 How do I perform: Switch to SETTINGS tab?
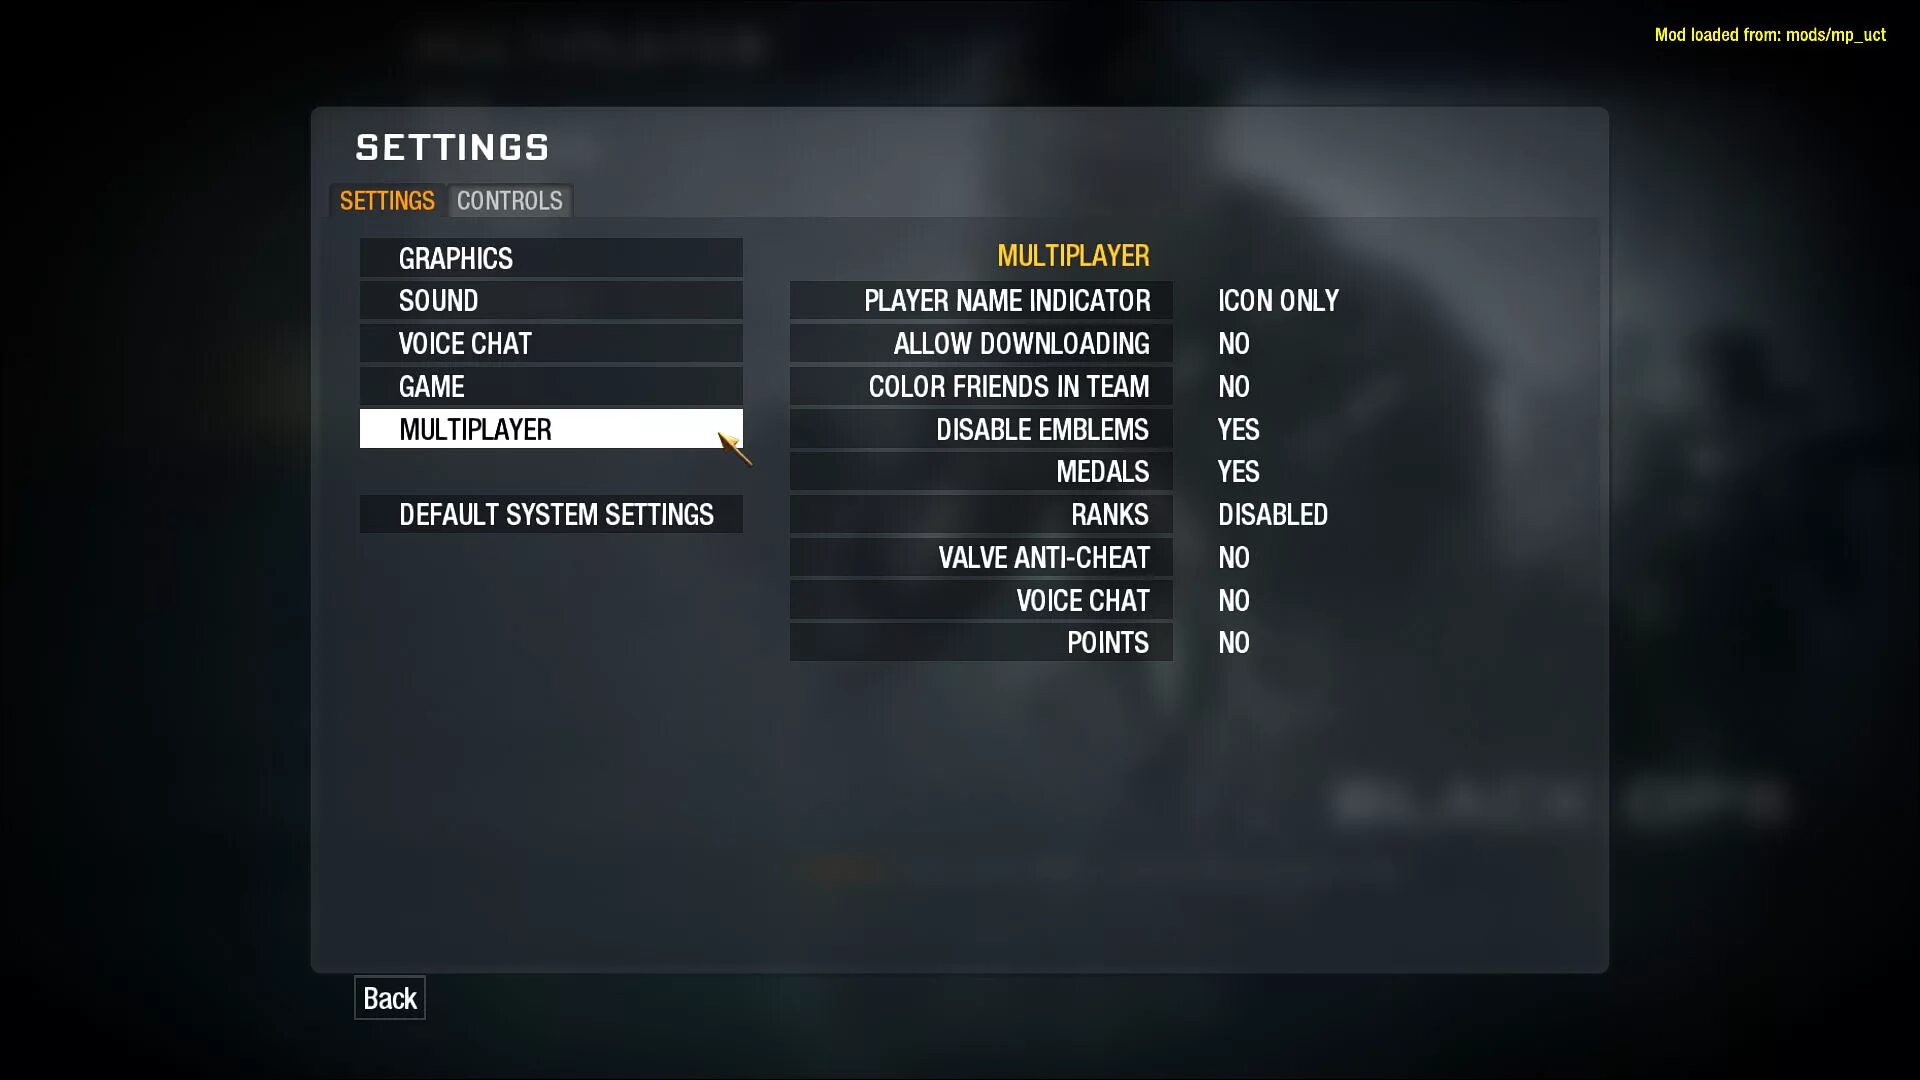click(x=386, y=200)
